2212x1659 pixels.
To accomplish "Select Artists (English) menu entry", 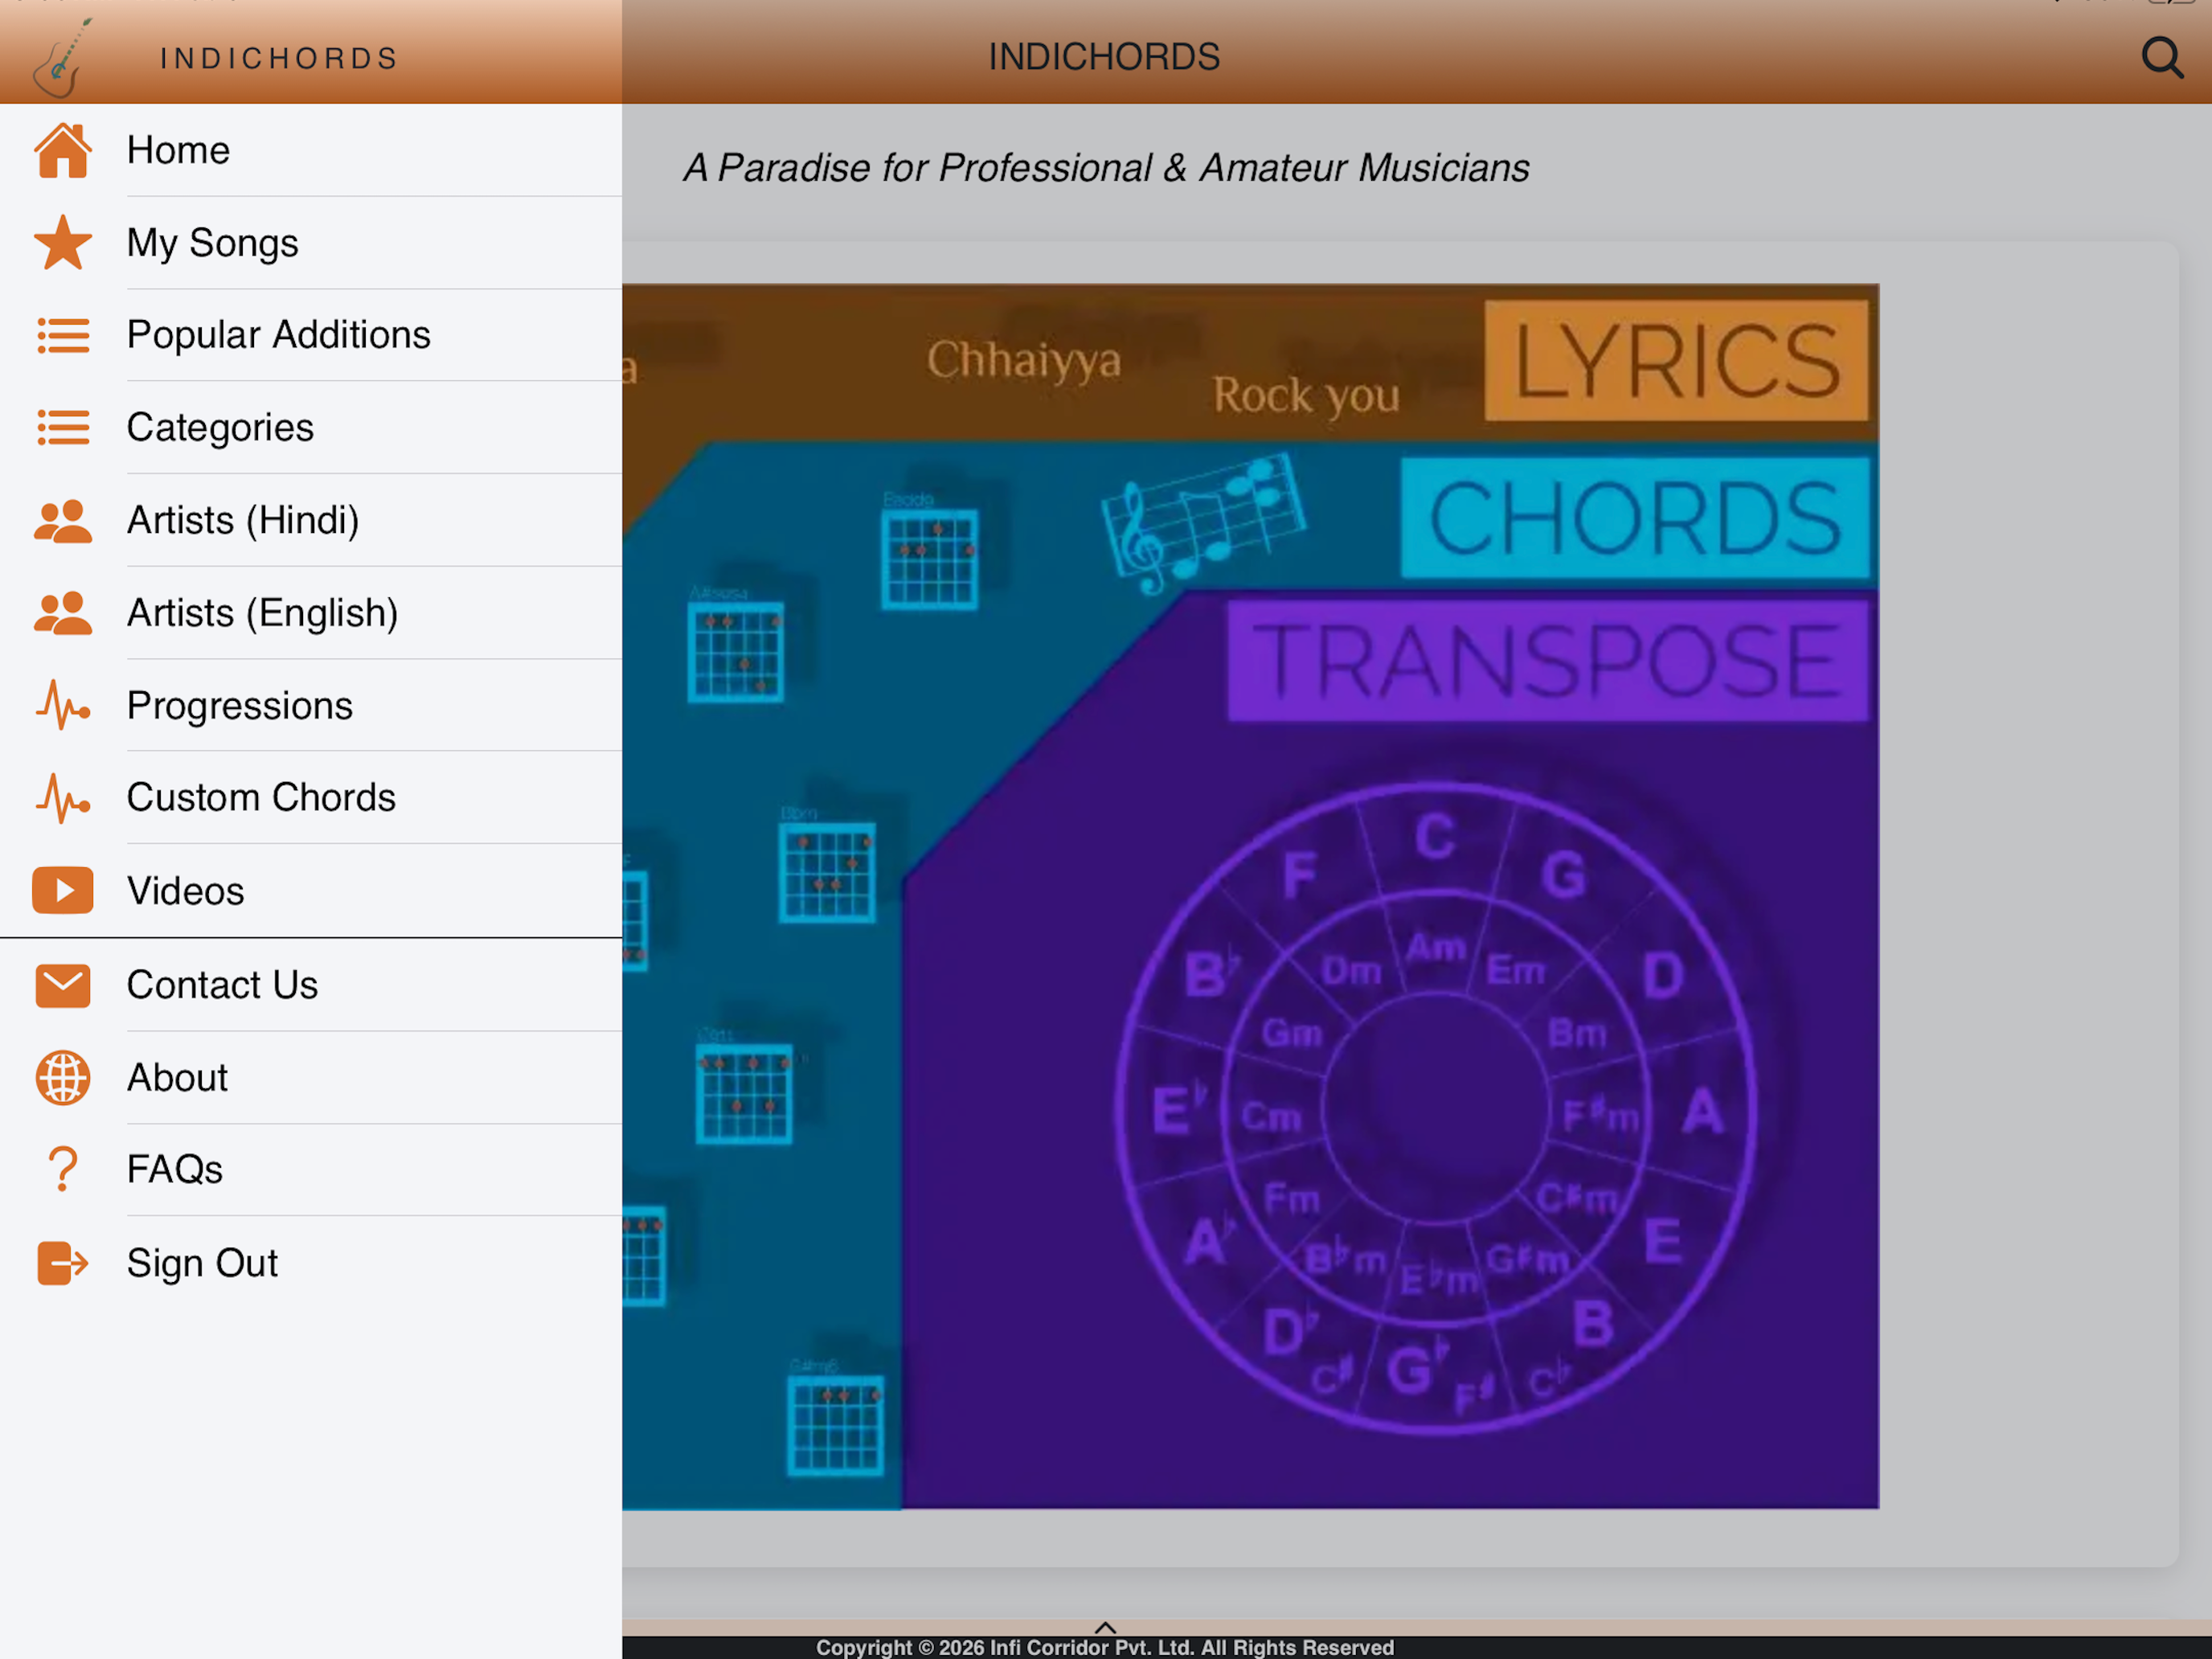I will [311, 613].
